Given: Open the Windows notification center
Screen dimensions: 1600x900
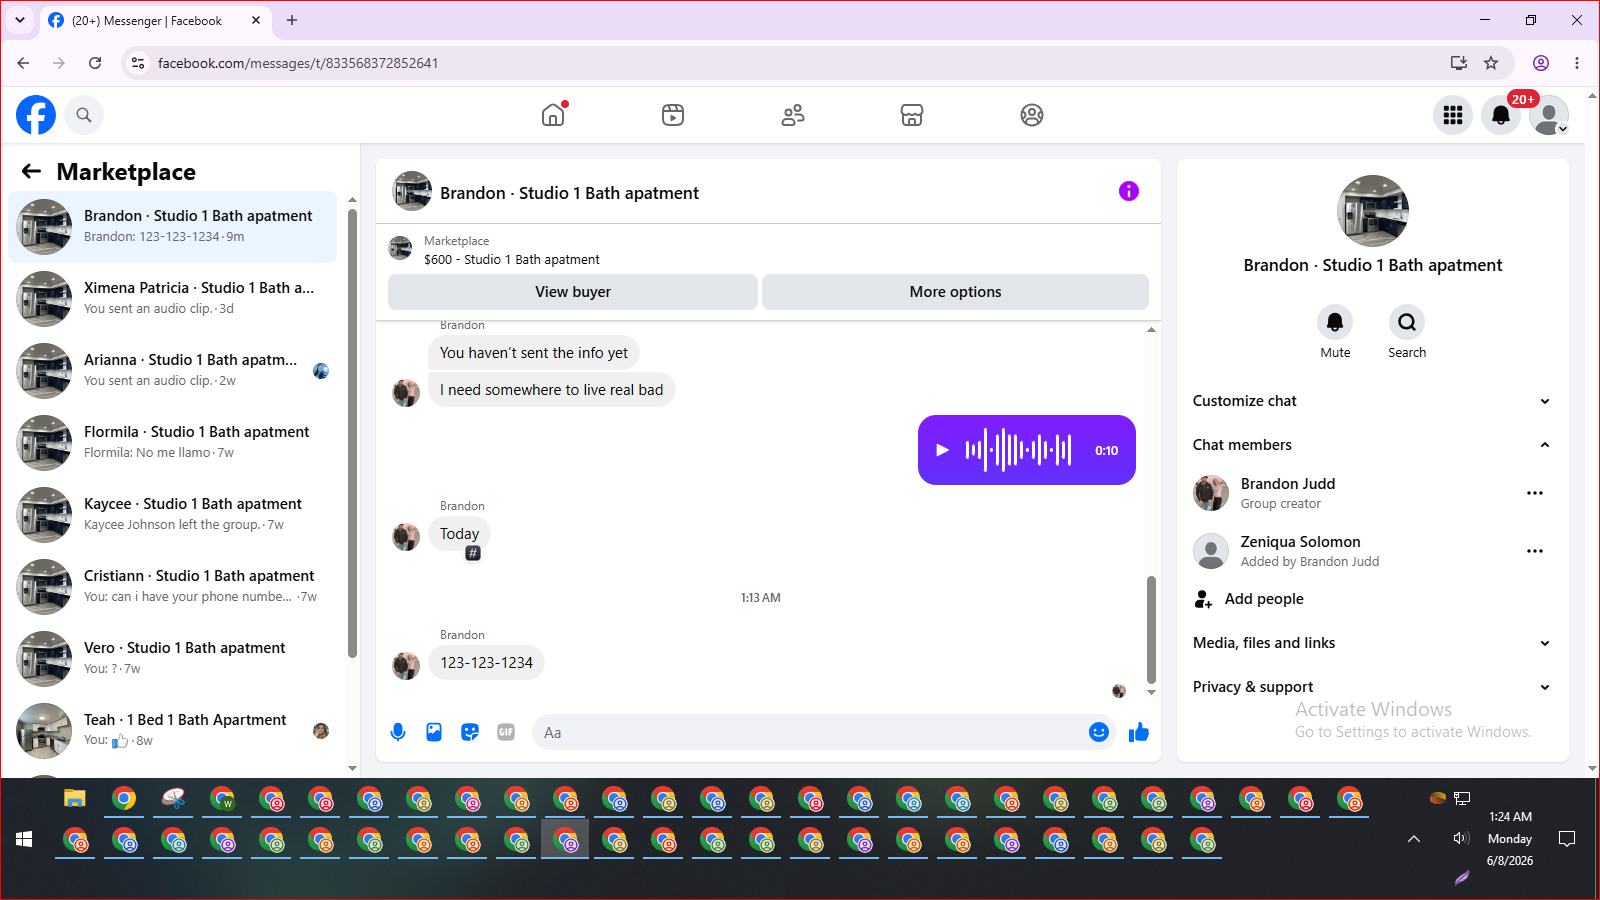Looking at the screenshot, I should tap(1567, 839).
